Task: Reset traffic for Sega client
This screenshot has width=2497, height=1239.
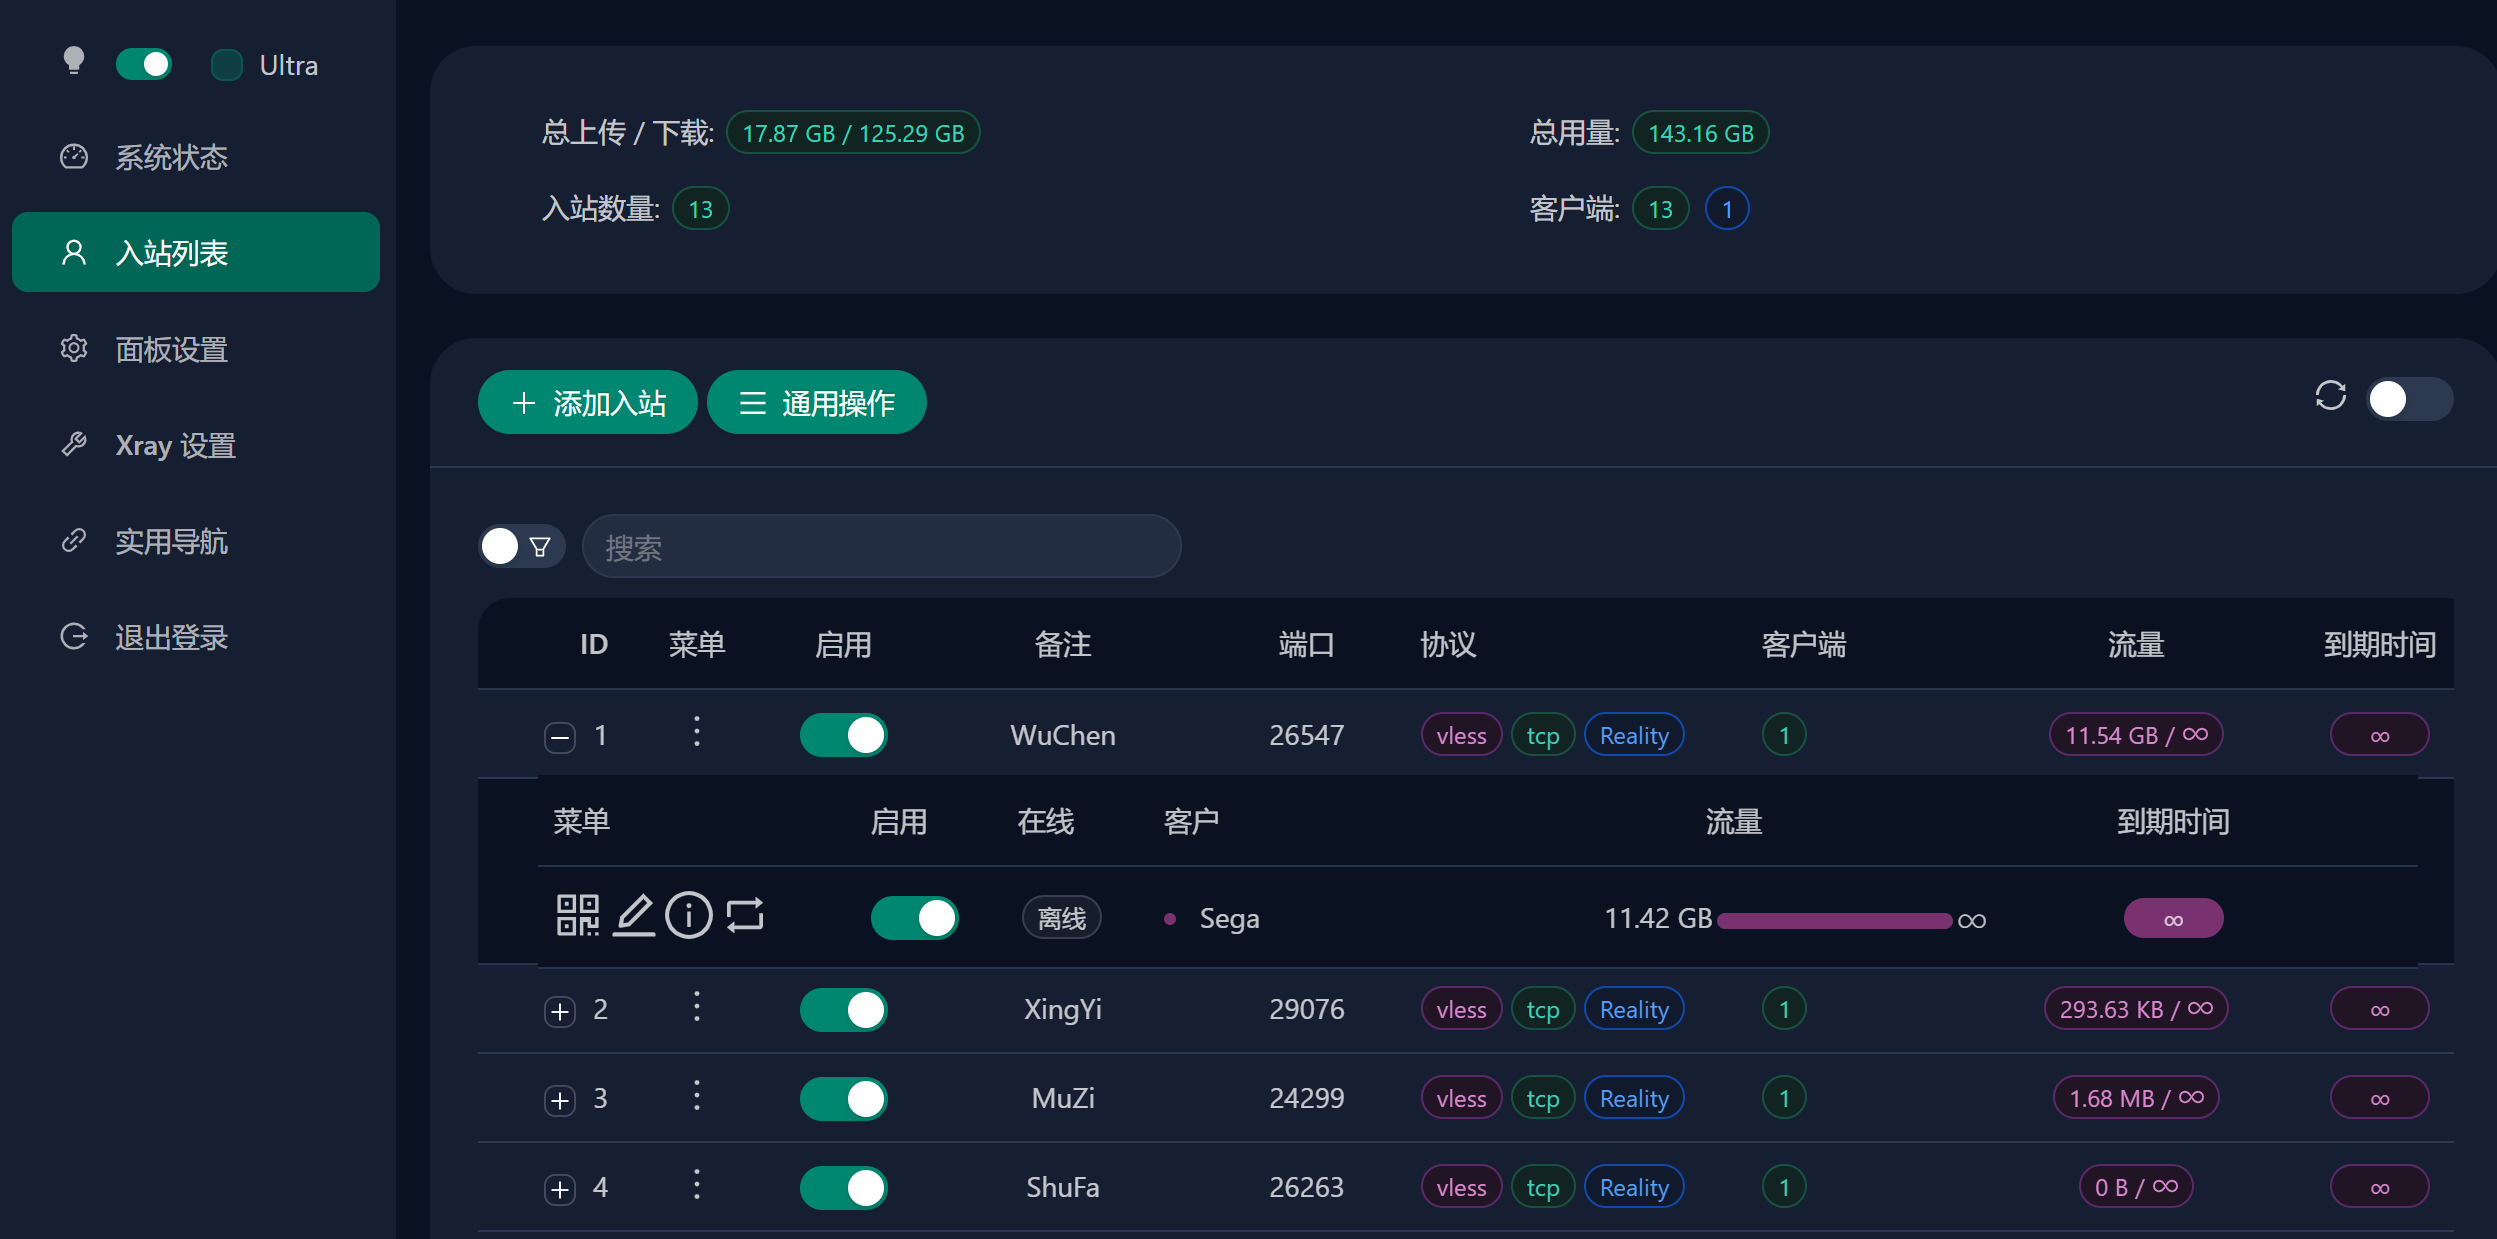Action: tap(745, 915)
